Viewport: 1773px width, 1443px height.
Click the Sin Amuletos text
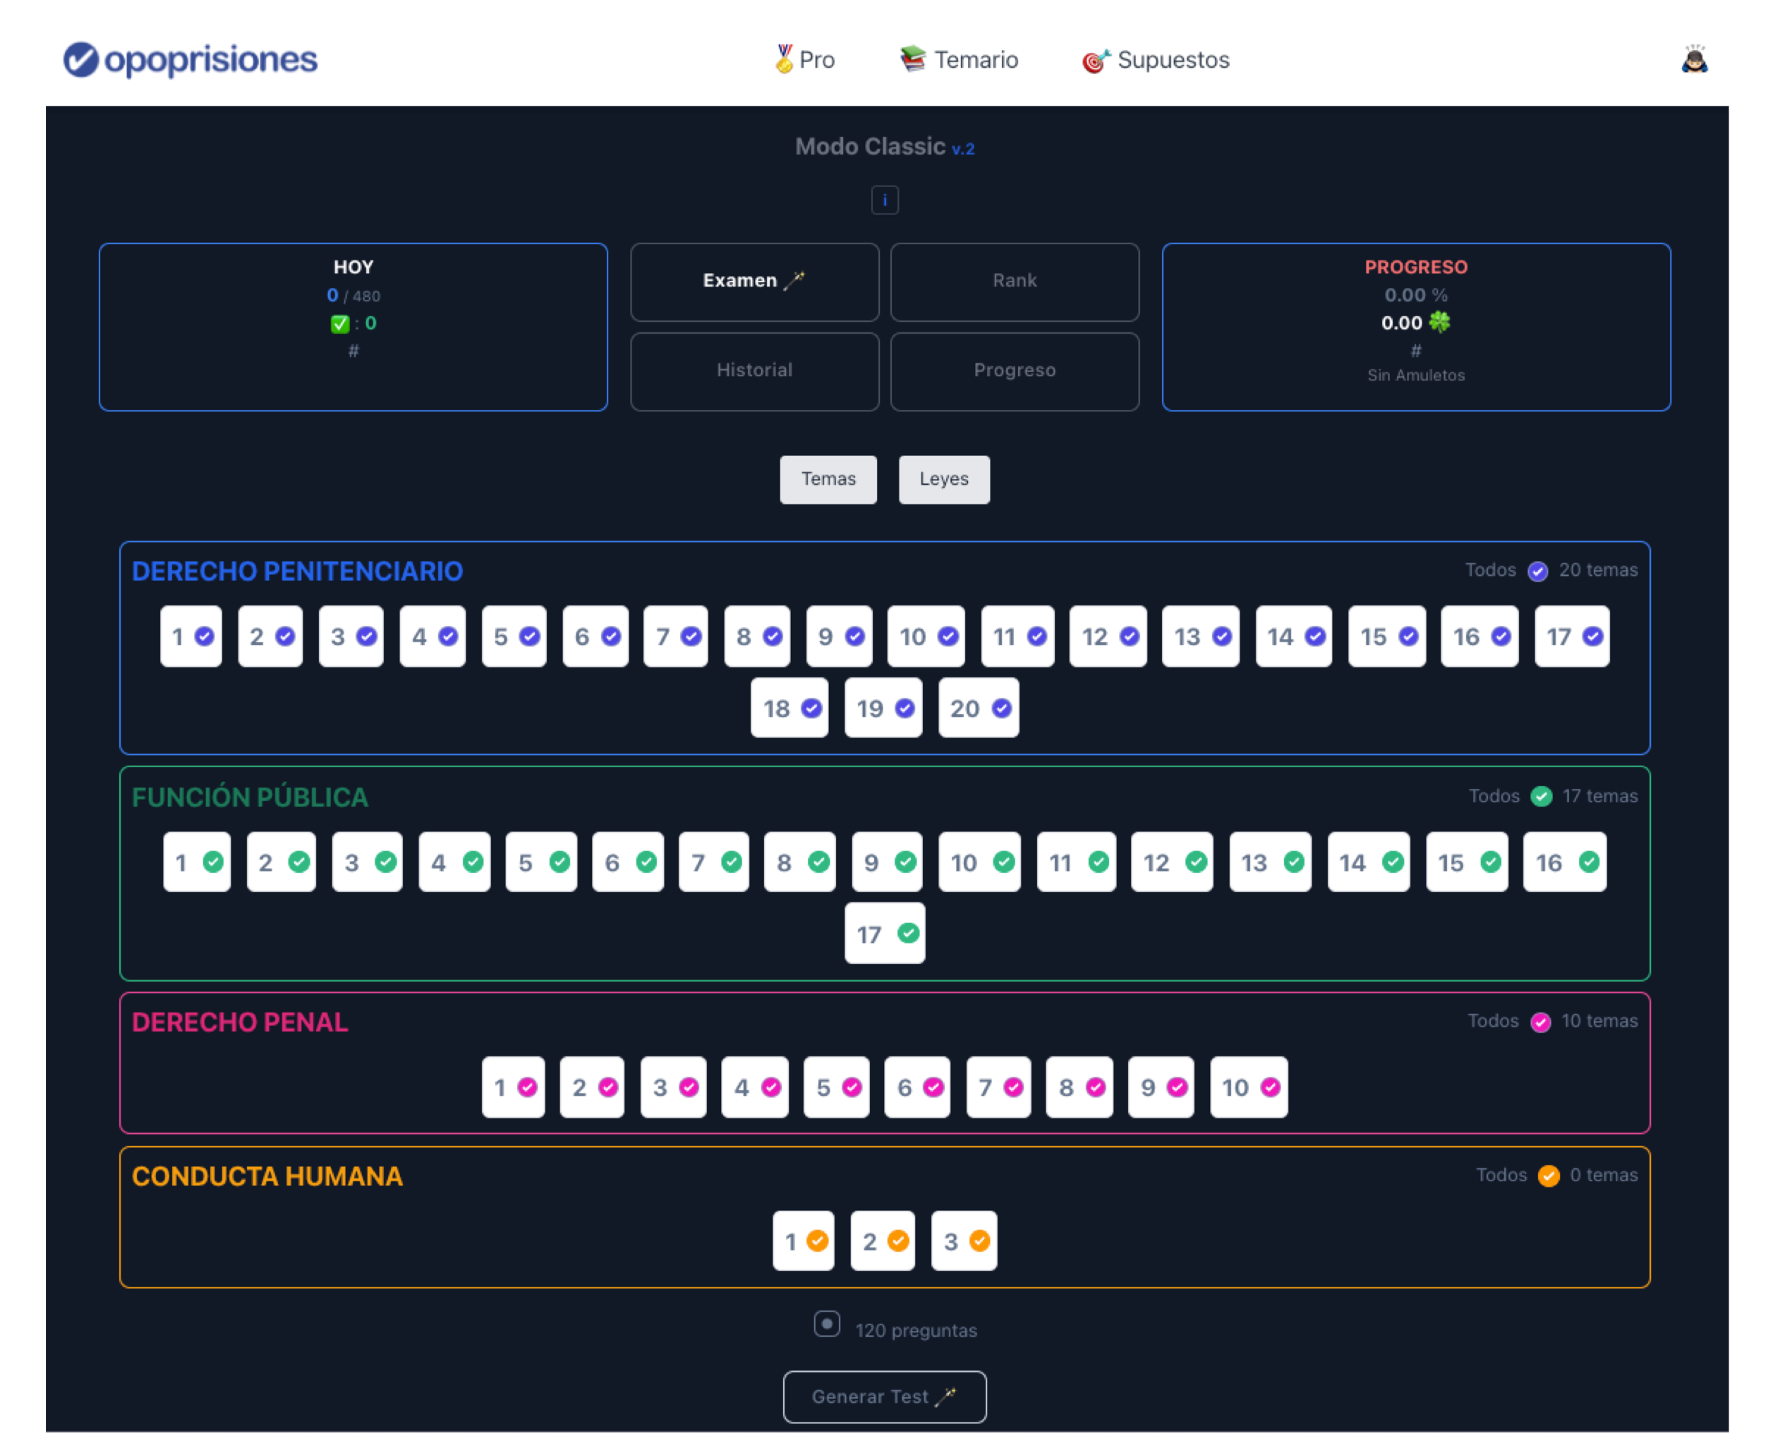click(1416, 375)
